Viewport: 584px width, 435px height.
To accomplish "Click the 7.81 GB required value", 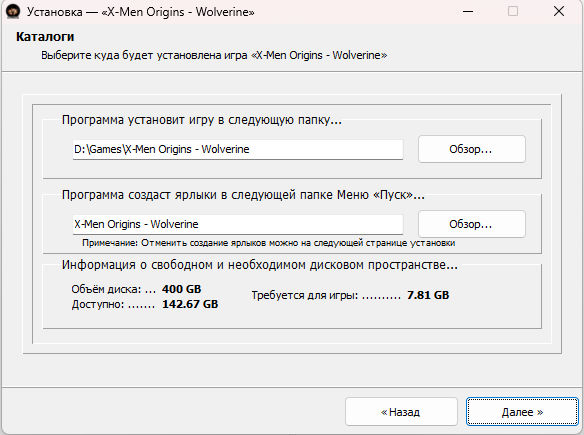I will (x=428, y=295).
